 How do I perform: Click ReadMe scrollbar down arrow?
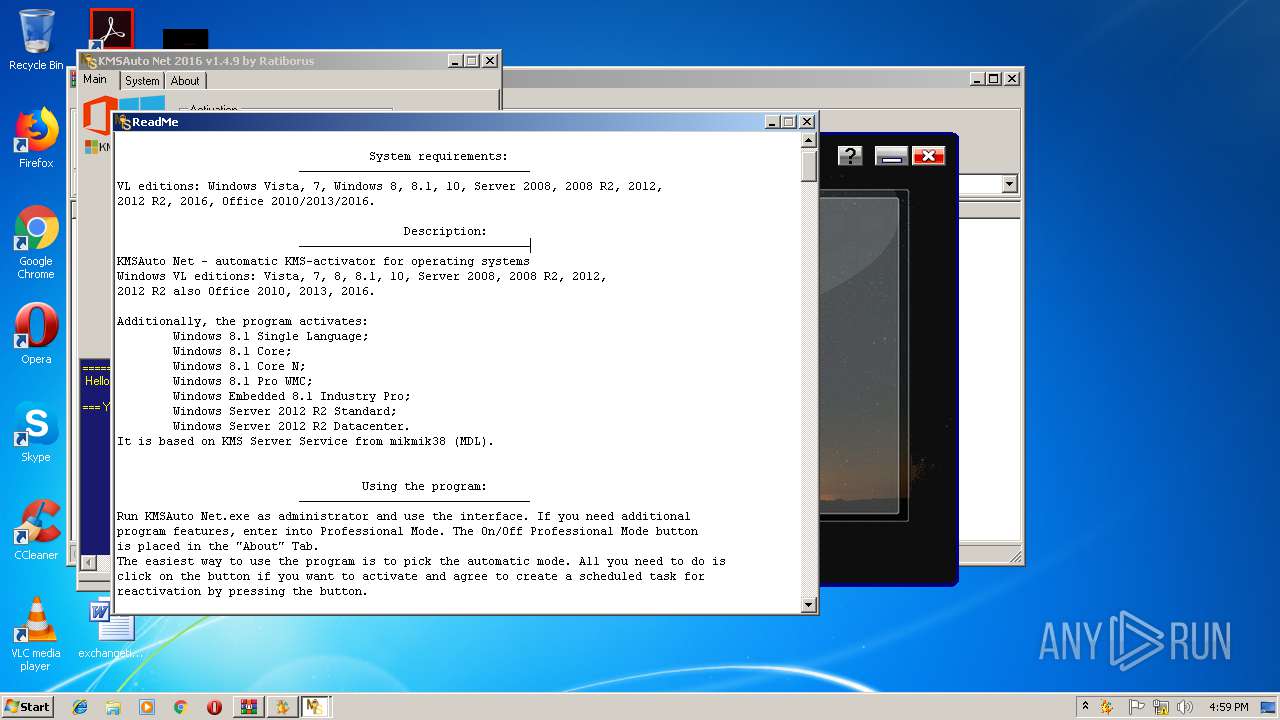[x=809, y=605]
